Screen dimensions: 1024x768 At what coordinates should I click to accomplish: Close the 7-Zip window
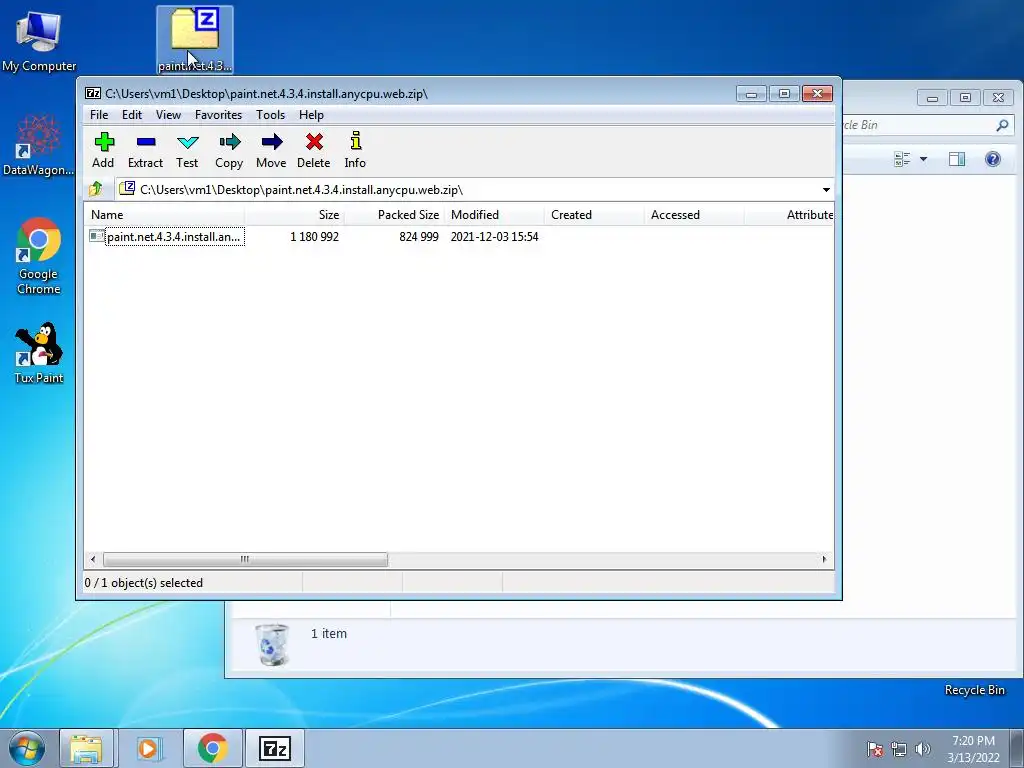point(817,94)
